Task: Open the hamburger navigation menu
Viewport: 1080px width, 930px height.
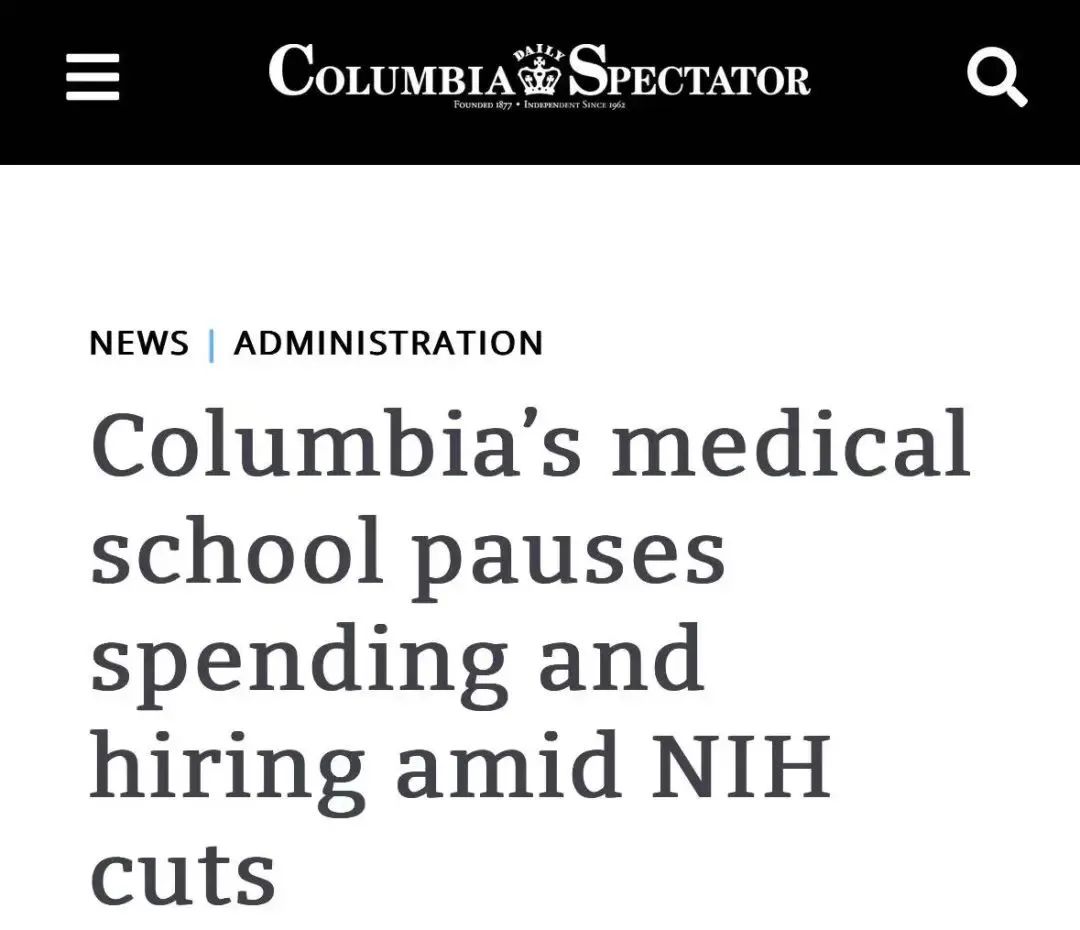Action: [x=92, y=76]
